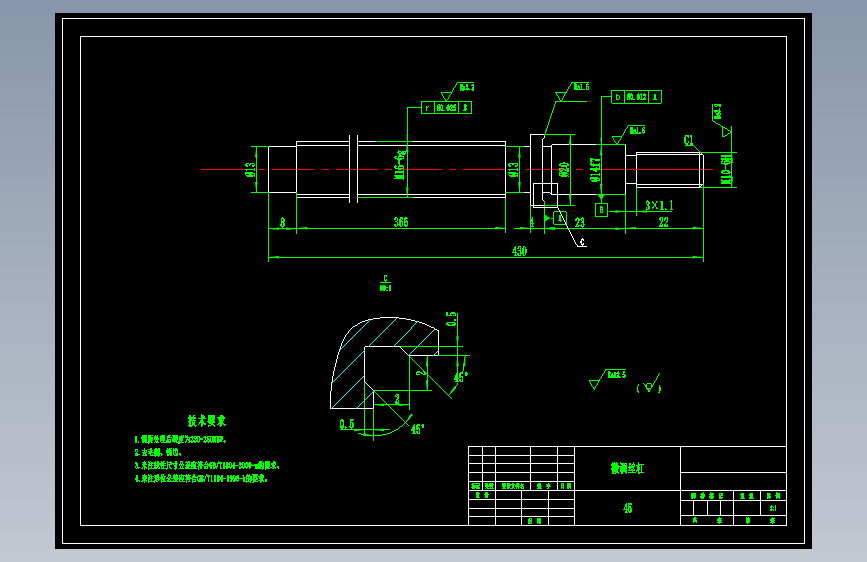Select datum B box below shaft
This screenshot has height=562, width=867.
click(602, 210)
